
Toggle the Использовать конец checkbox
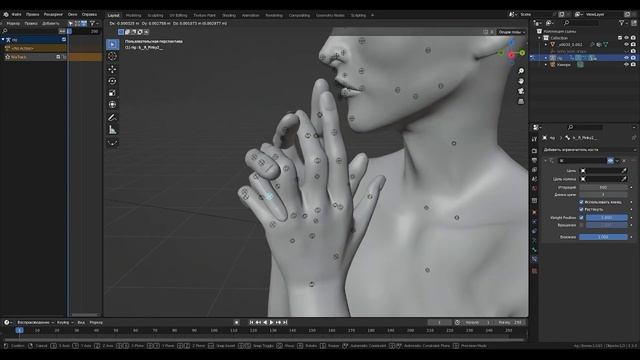(x=581, y=202)
